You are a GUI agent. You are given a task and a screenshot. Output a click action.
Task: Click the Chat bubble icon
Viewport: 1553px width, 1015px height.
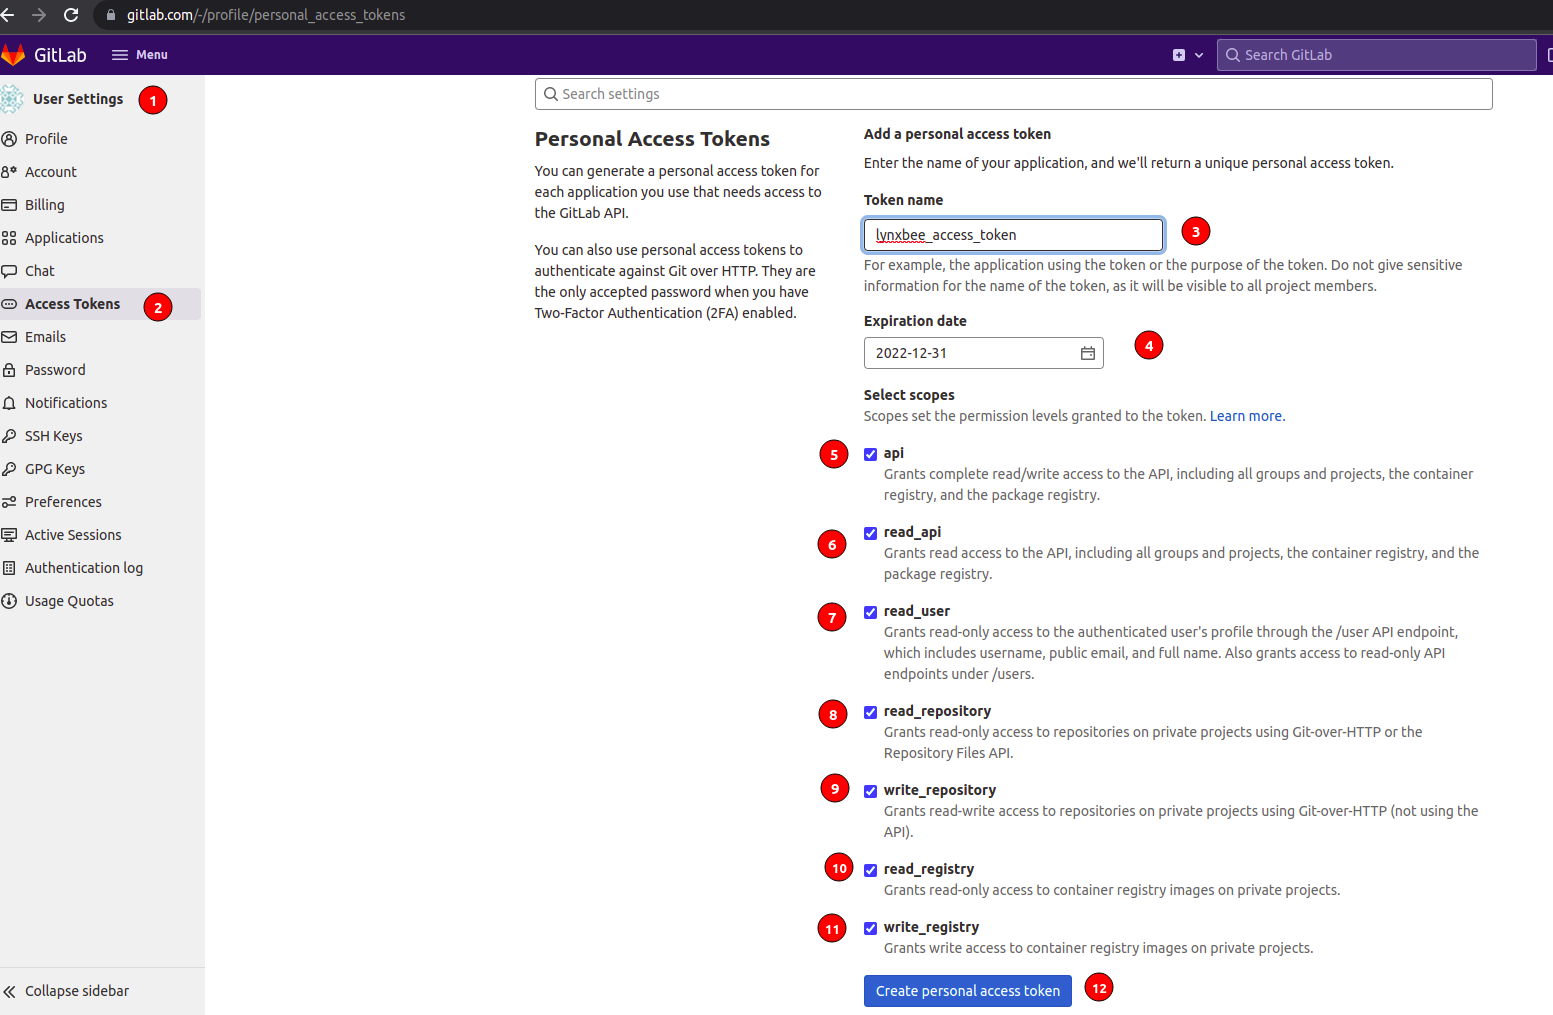pos(9,271)
